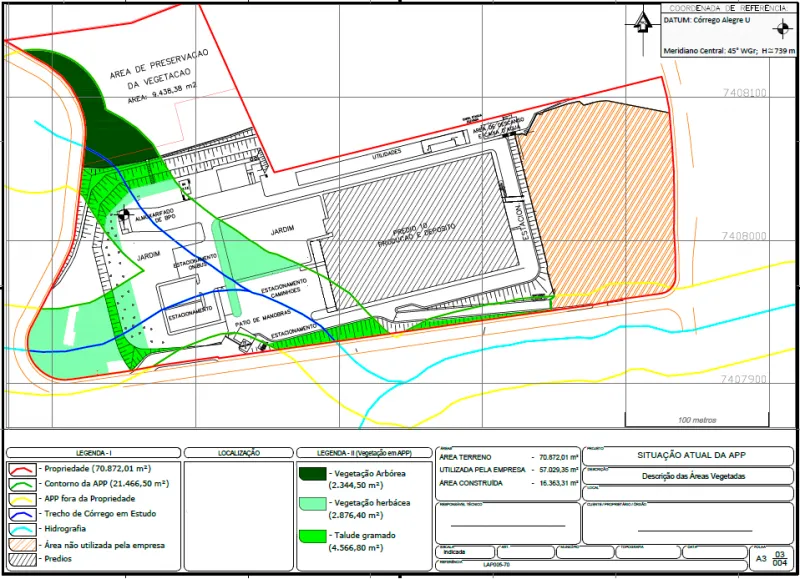Click the Hidrografia cyan legend symbol
Viewport: 800px width, 579px height.
[x=20, y=529]
